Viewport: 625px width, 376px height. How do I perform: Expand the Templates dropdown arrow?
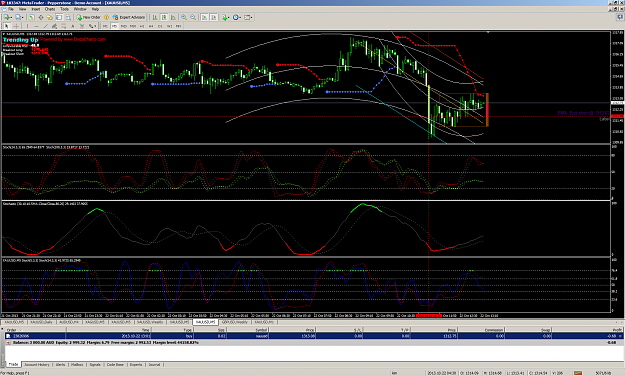252,18
